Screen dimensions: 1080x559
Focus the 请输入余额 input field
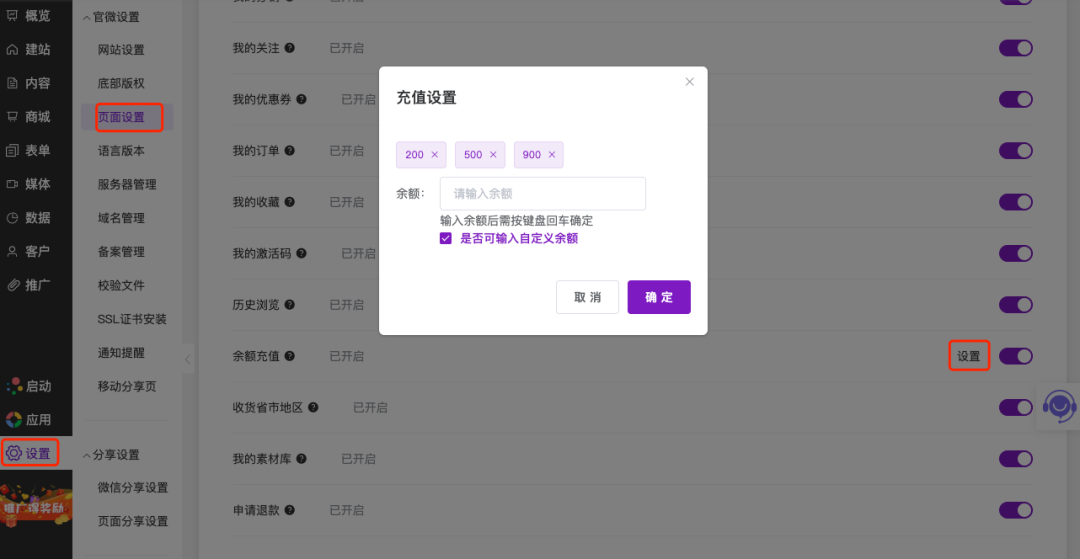click(x=543, y=193)
